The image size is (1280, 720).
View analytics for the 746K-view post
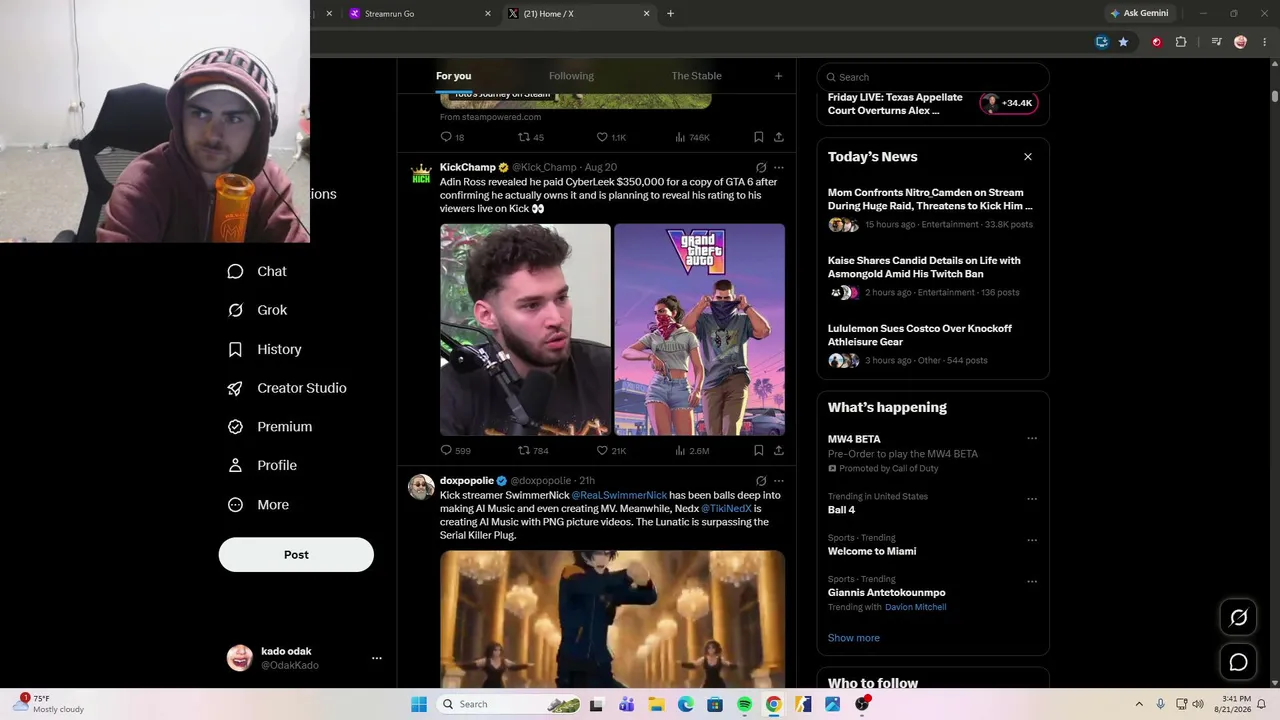point(680,137)
